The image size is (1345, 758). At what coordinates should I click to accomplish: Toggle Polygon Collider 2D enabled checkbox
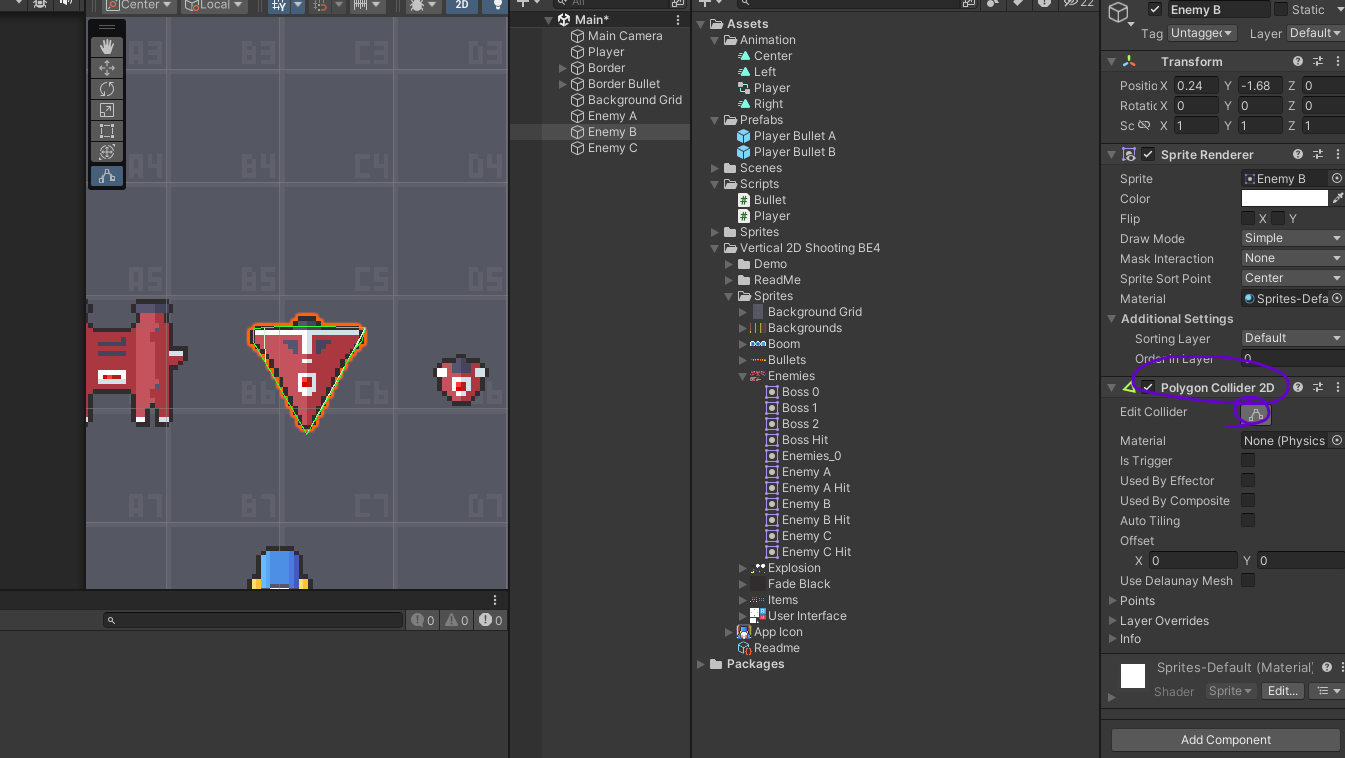tap(1149, 388)
